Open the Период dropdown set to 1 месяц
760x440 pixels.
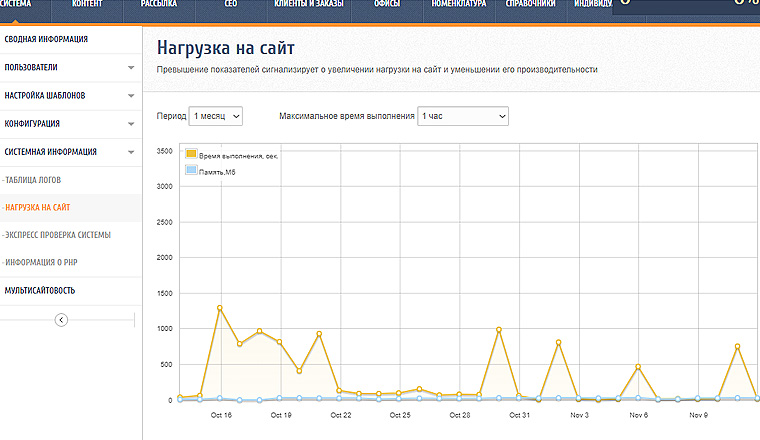216,116
